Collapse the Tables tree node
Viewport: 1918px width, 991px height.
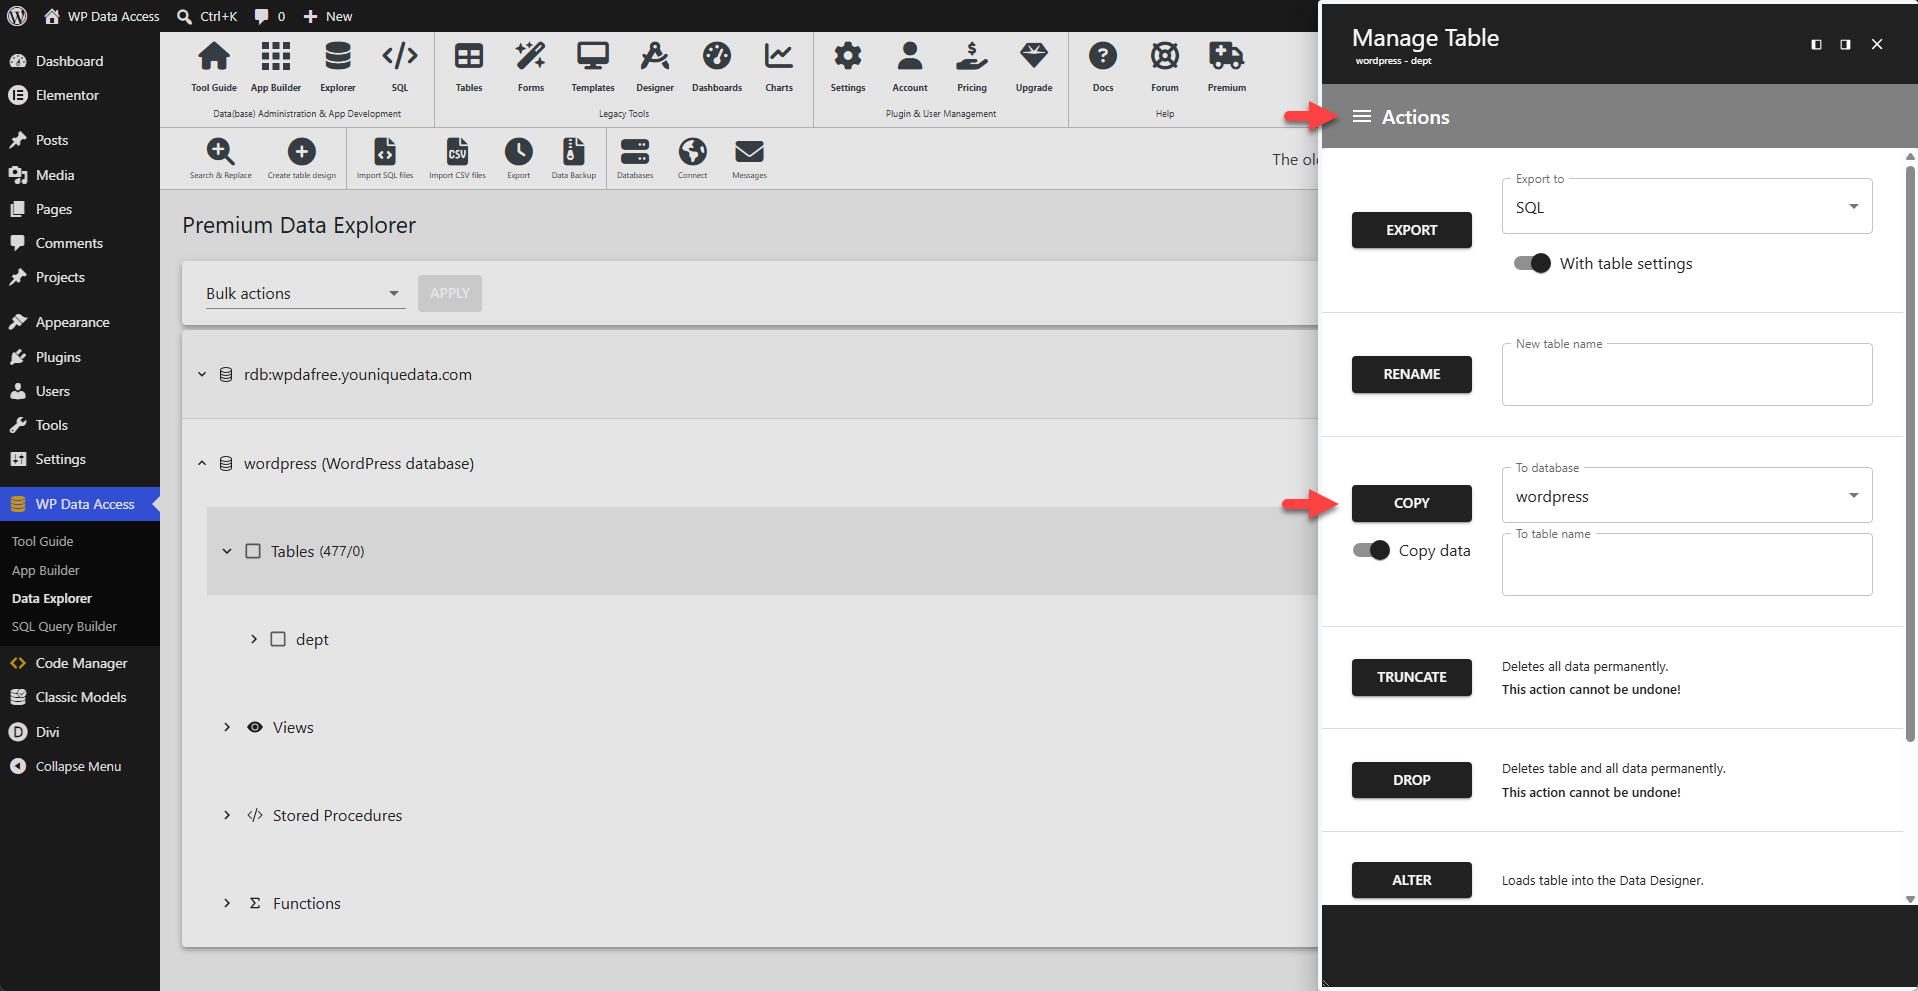(227, 551)
